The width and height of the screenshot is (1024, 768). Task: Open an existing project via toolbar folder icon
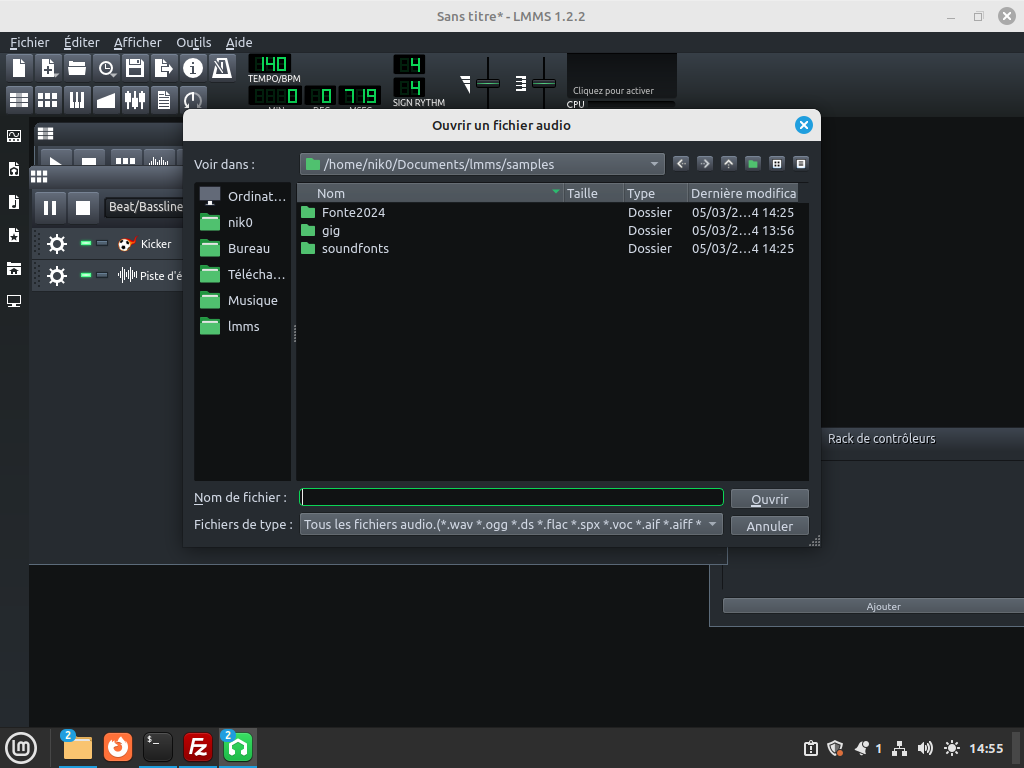click(77, 68)
